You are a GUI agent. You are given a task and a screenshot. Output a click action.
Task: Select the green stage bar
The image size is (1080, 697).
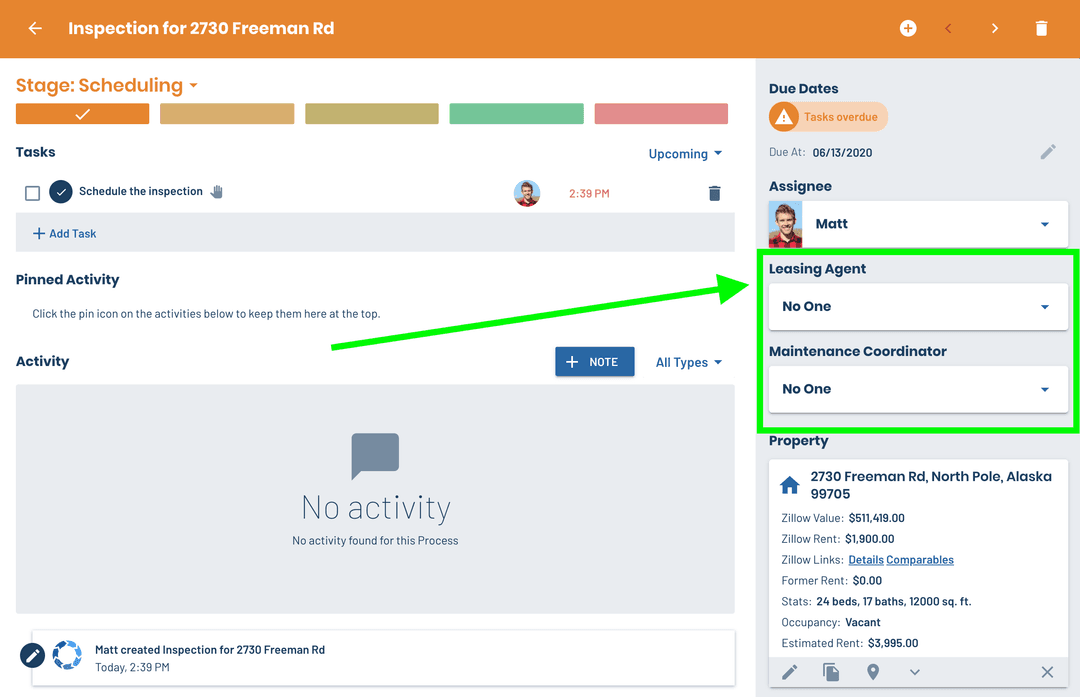516,114
